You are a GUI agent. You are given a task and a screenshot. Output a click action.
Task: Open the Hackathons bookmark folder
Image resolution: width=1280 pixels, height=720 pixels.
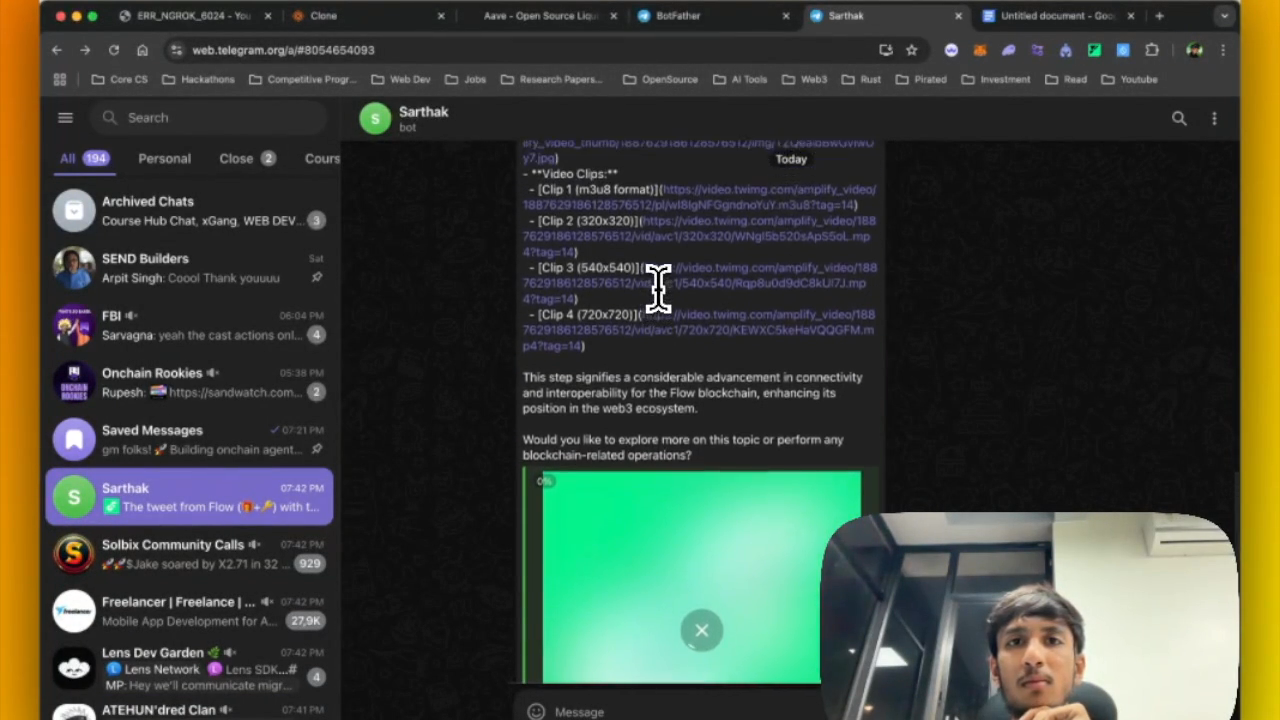point(198,80)
